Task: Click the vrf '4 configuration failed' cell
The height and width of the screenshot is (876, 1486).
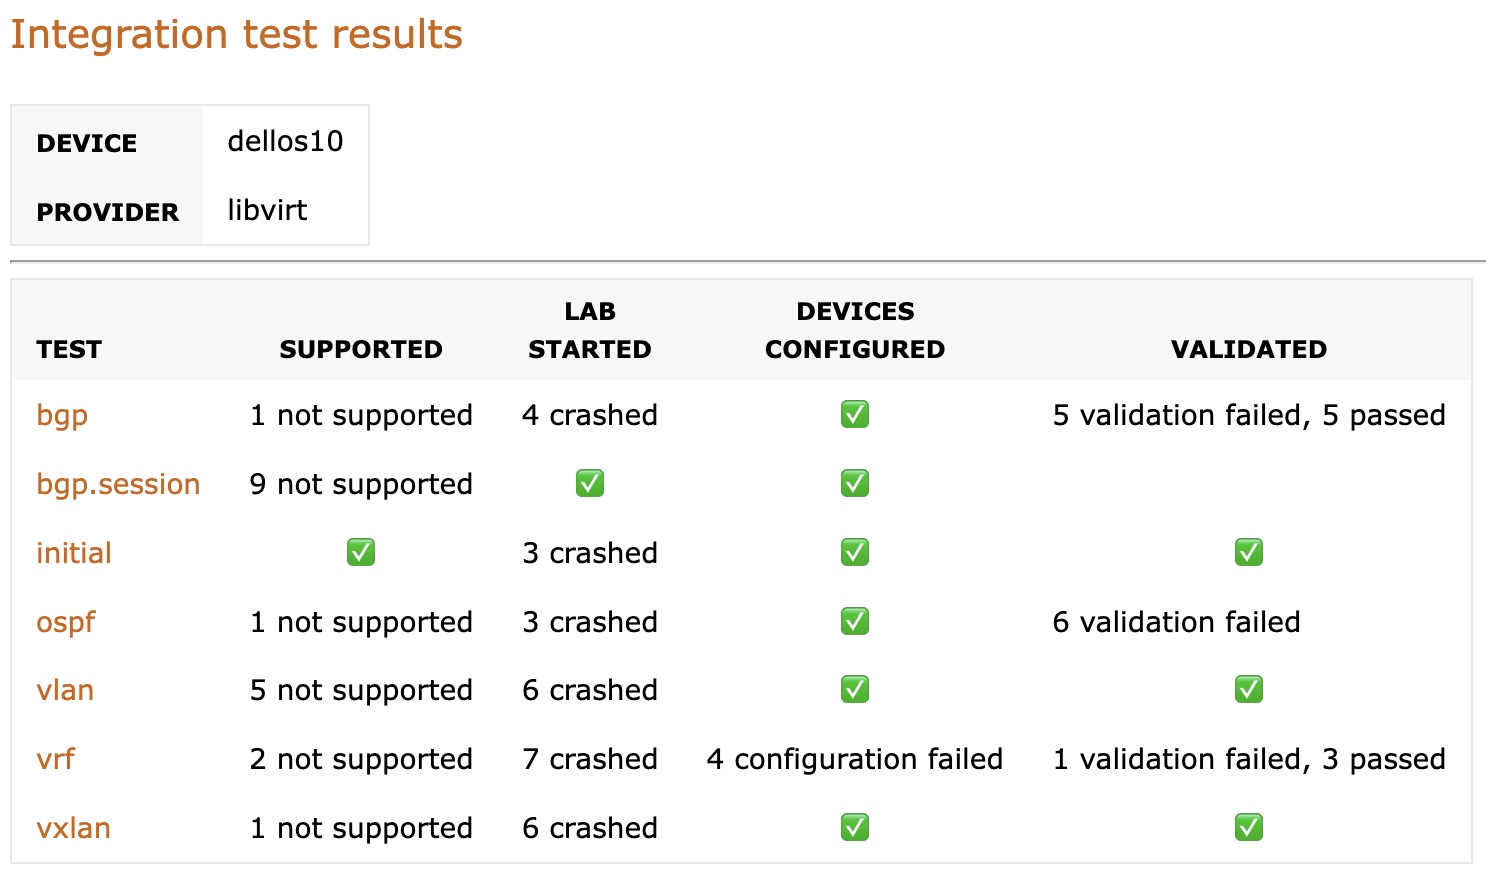Action: click(855, 759)
